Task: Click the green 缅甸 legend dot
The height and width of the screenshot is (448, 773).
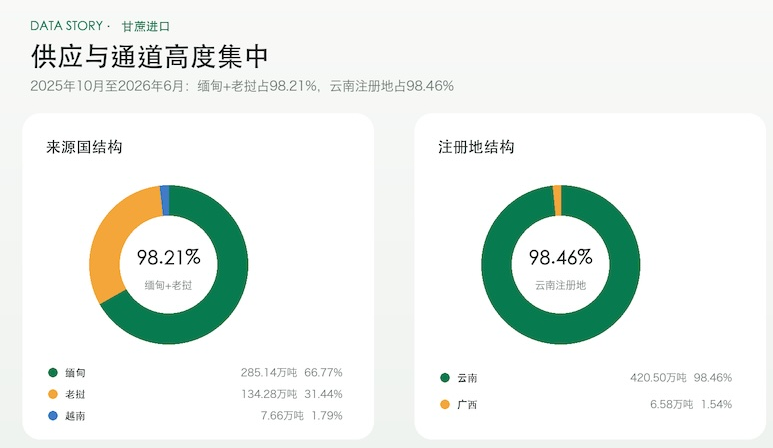Action: coord(53,373)
